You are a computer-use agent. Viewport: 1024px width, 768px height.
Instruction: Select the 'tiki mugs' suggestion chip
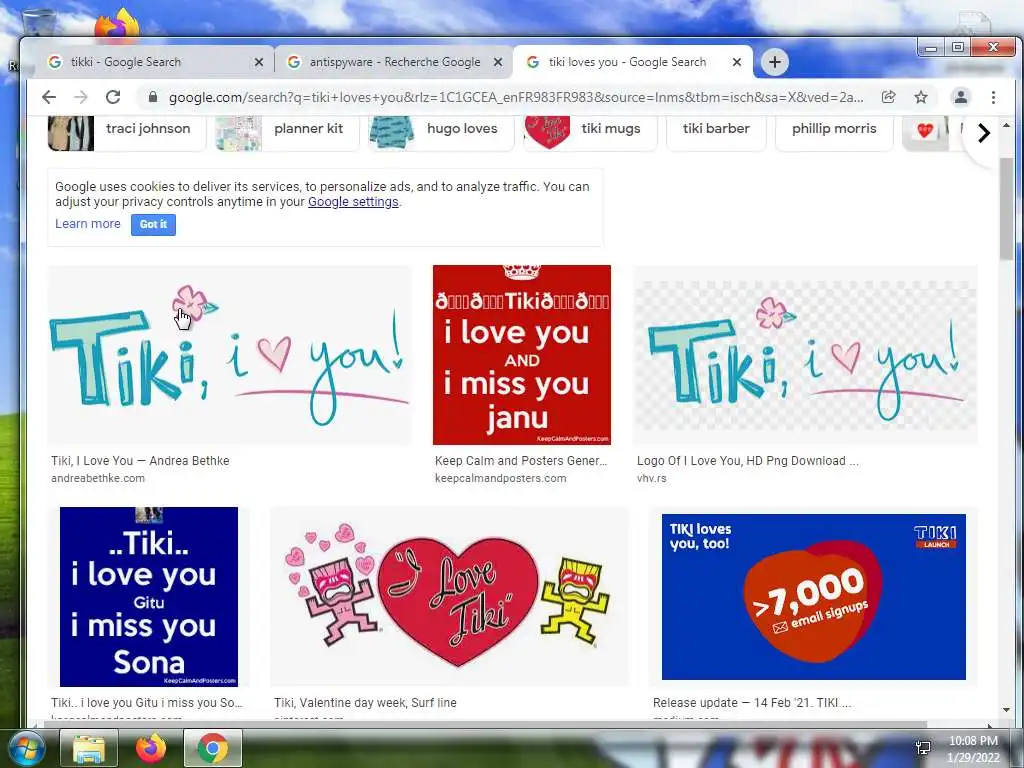[x=590, y=133]
